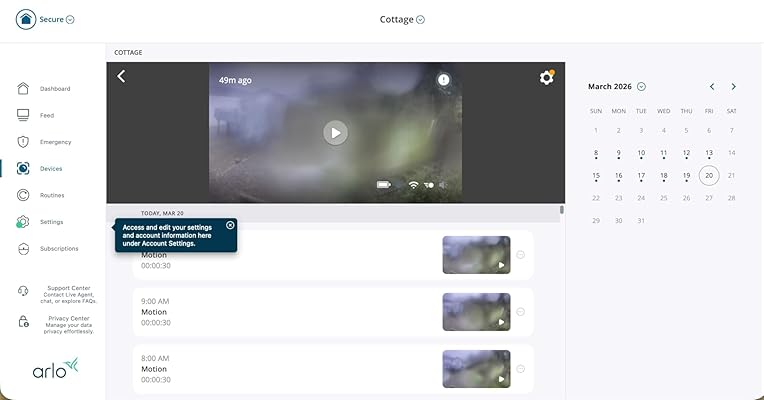Image resolution: width=764 pixels, height=400 pixels.
Task: Go back with the left arrow
Action: coord(121,76)
